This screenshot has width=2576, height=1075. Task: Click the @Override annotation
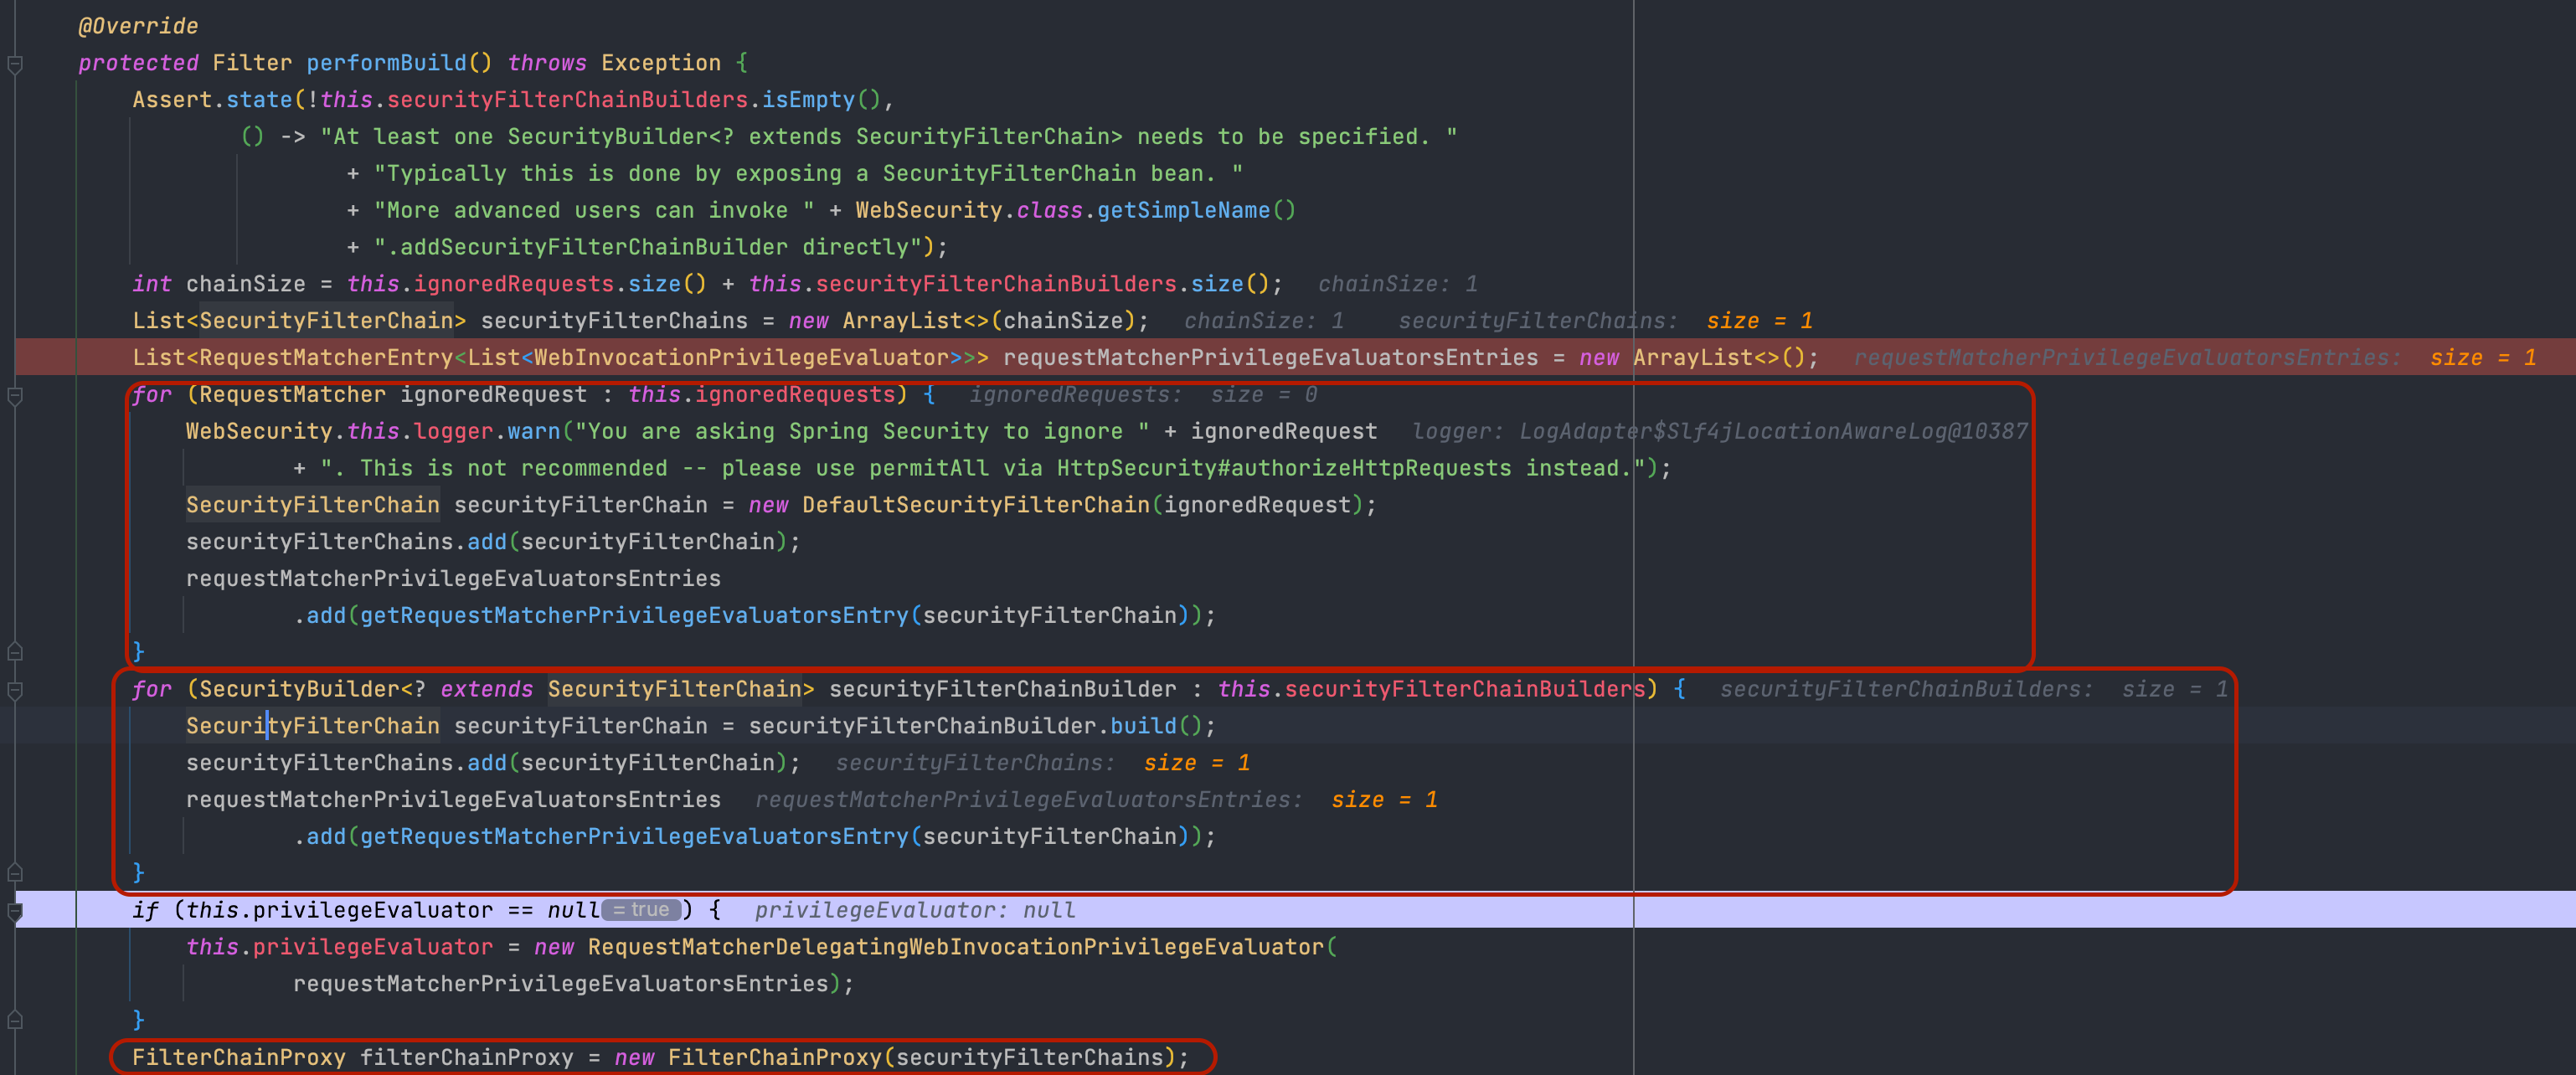click(x=138, y=26)
